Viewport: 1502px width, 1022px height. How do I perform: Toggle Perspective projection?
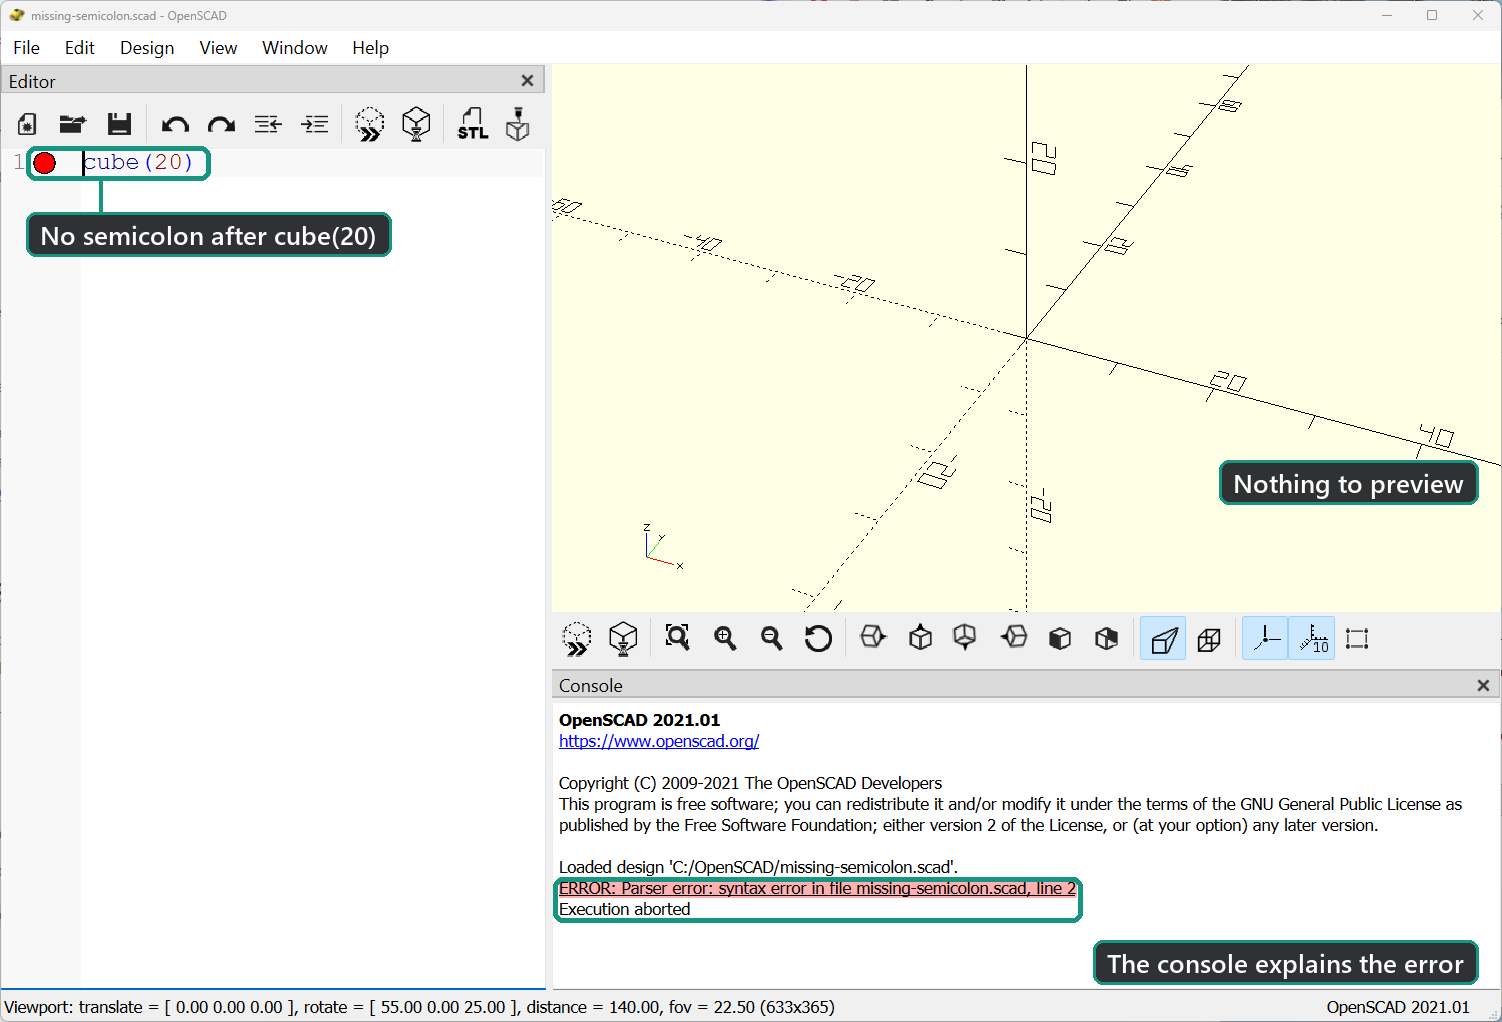(x=1163, y=639)
